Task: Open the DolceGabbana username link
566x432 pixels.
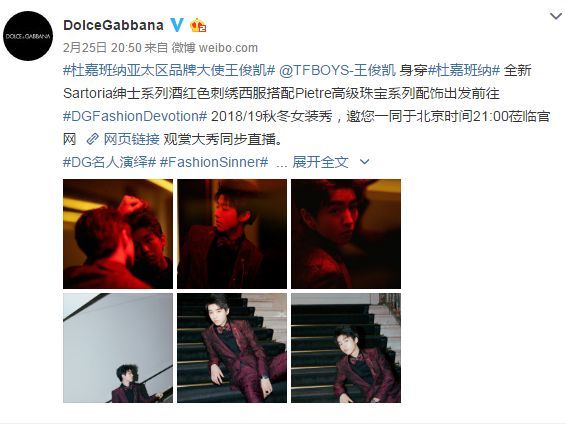Action: (x=113, y=25)
